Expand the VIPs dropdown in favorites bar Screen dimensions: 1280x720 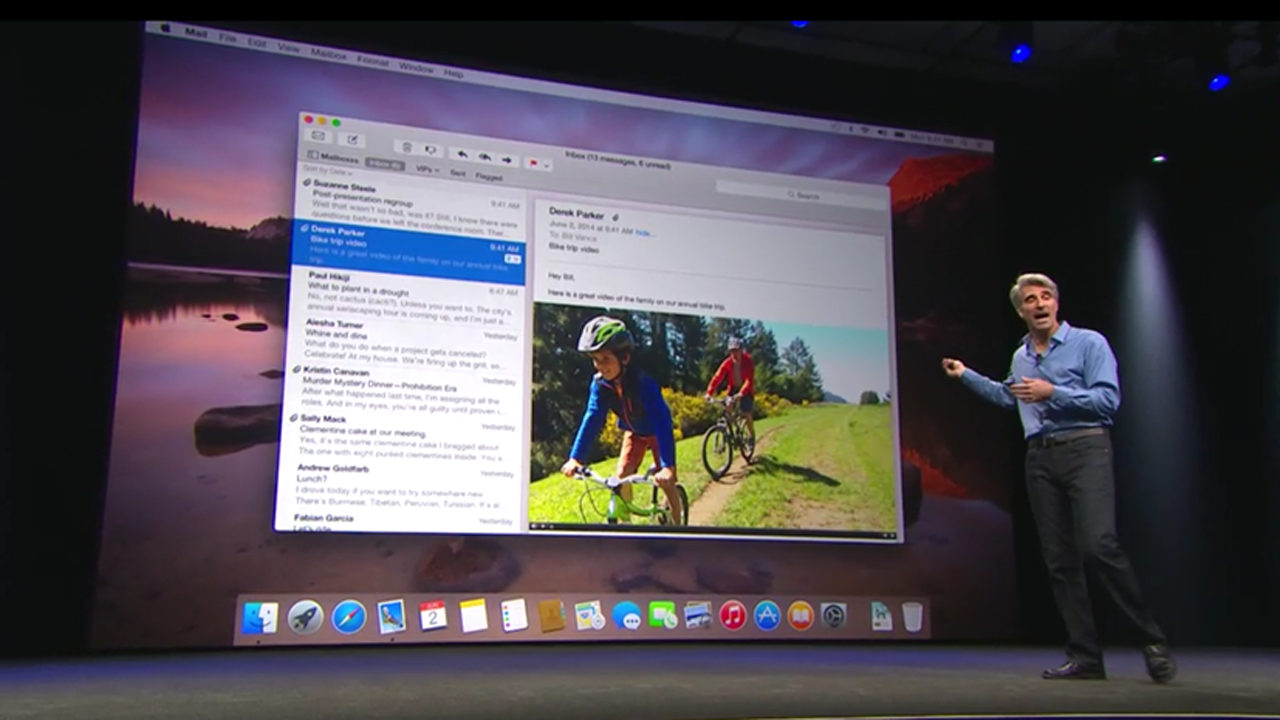click(x=426, y=170)
